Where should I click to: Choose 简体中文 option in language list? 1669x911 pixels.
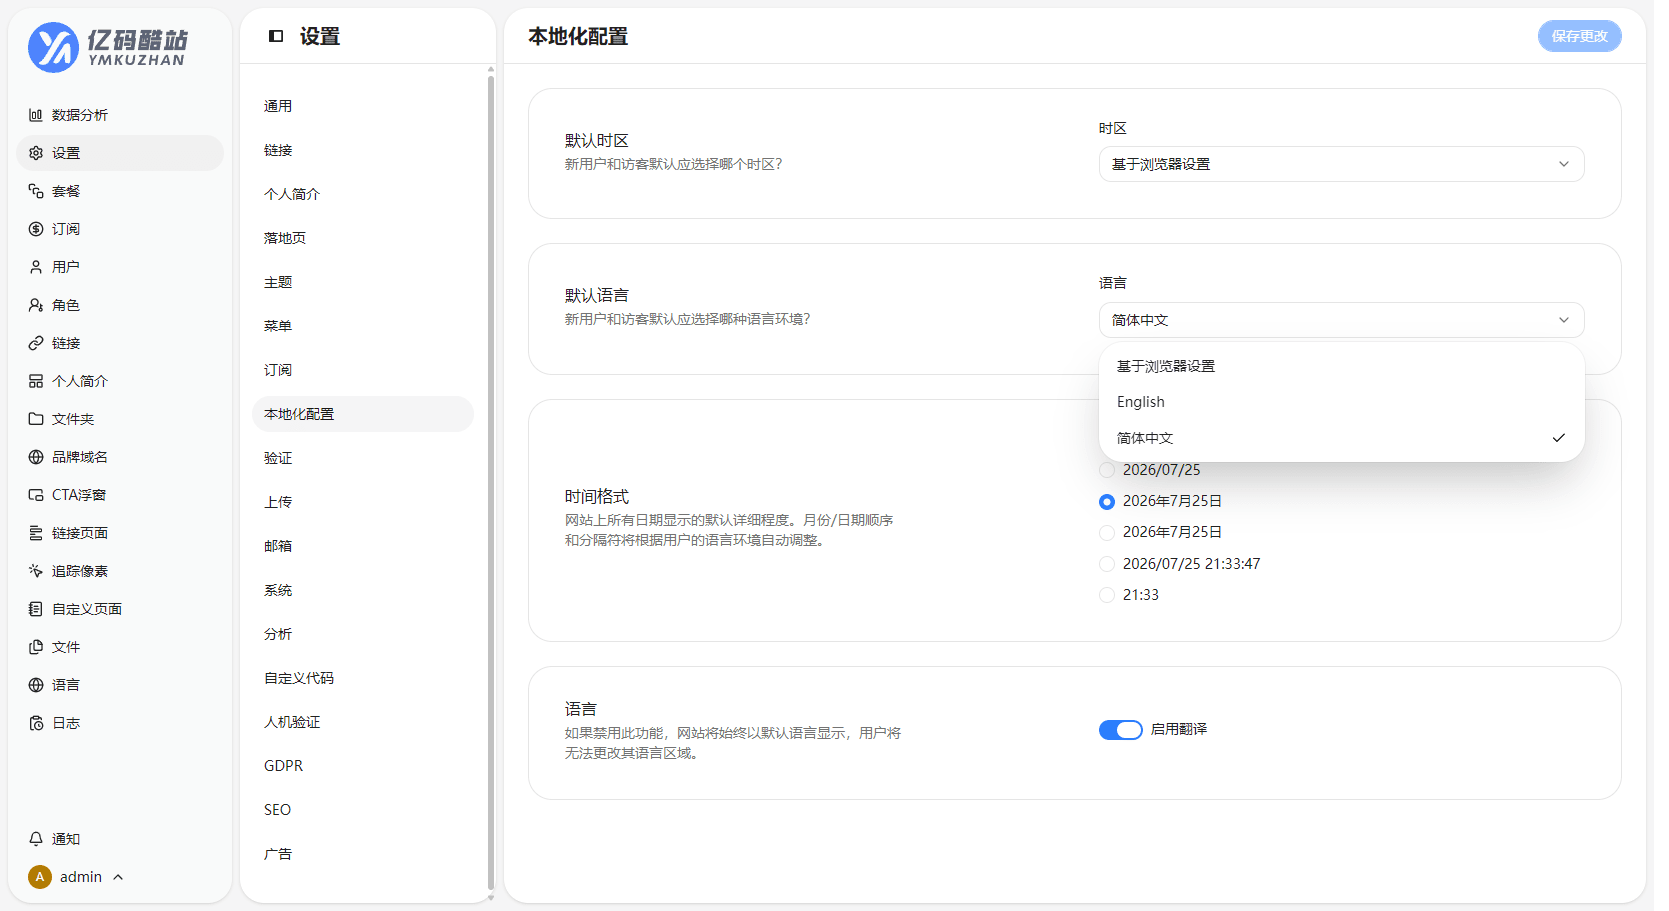1342,438
